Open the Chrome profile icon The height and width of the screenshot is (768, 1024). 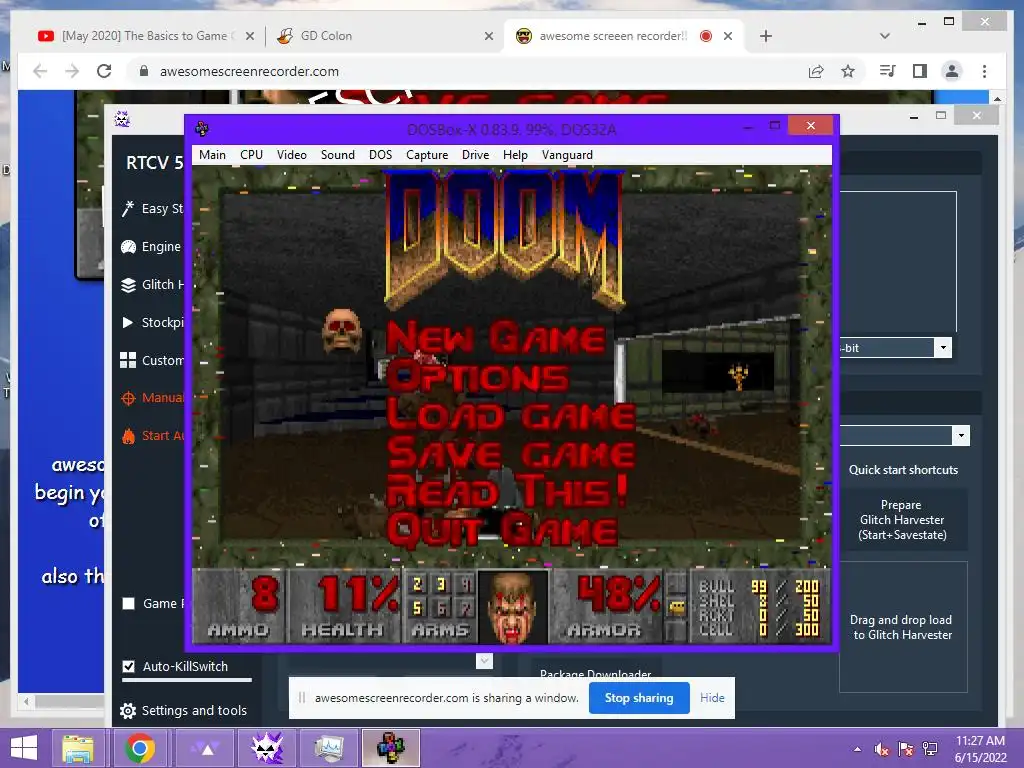coord(952,71)
